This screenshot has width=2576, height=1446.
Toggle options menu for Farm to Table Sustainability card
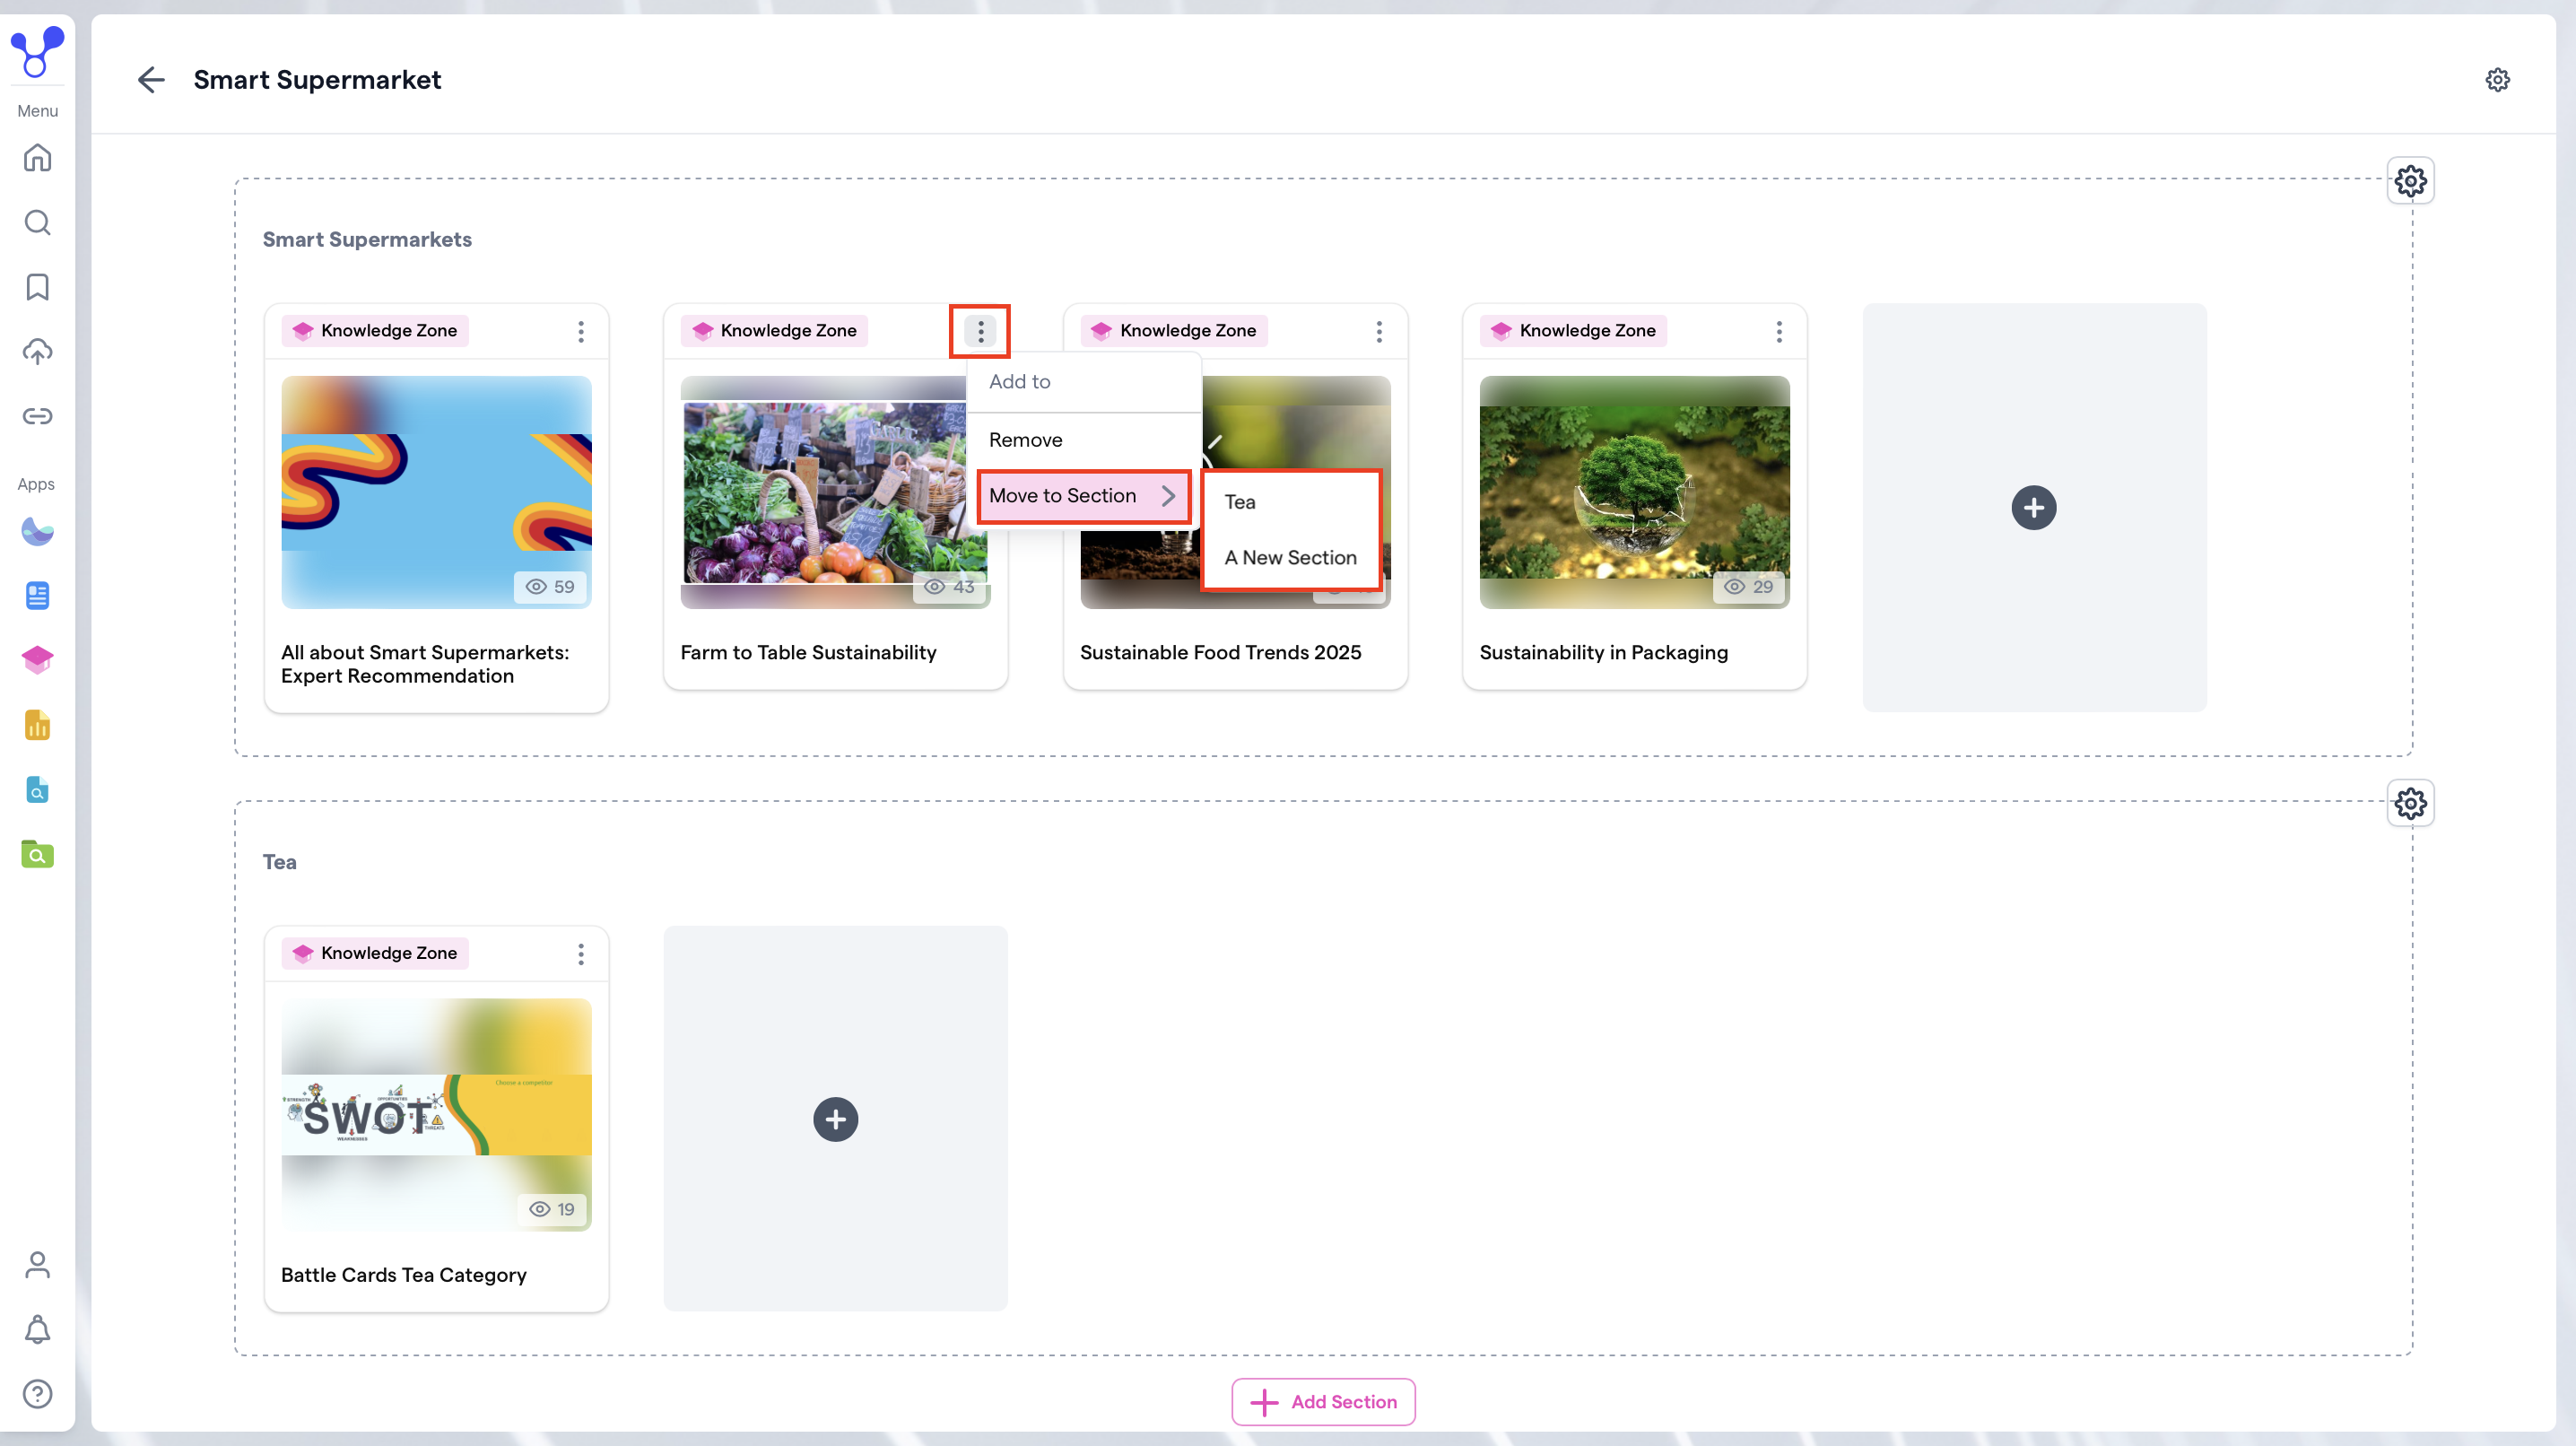(x=980, y=331)
